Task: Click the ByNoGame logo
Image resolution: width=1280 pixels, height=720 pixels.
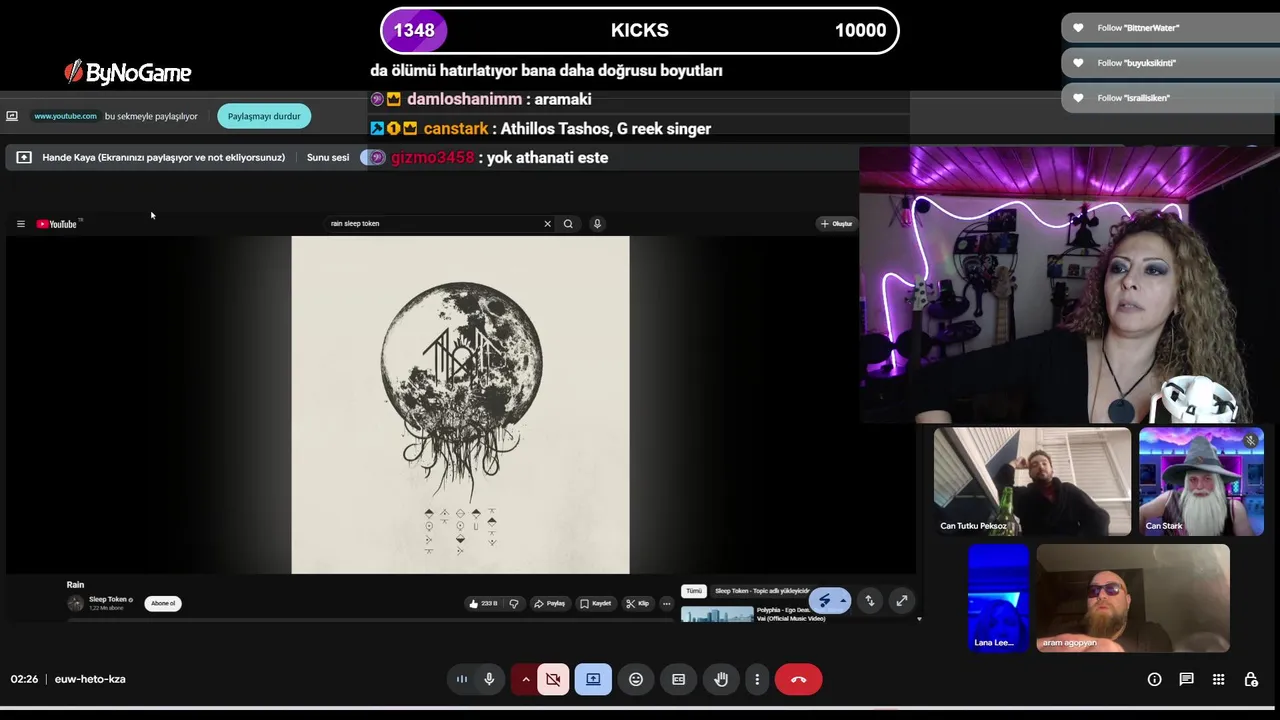Action: 128,72
